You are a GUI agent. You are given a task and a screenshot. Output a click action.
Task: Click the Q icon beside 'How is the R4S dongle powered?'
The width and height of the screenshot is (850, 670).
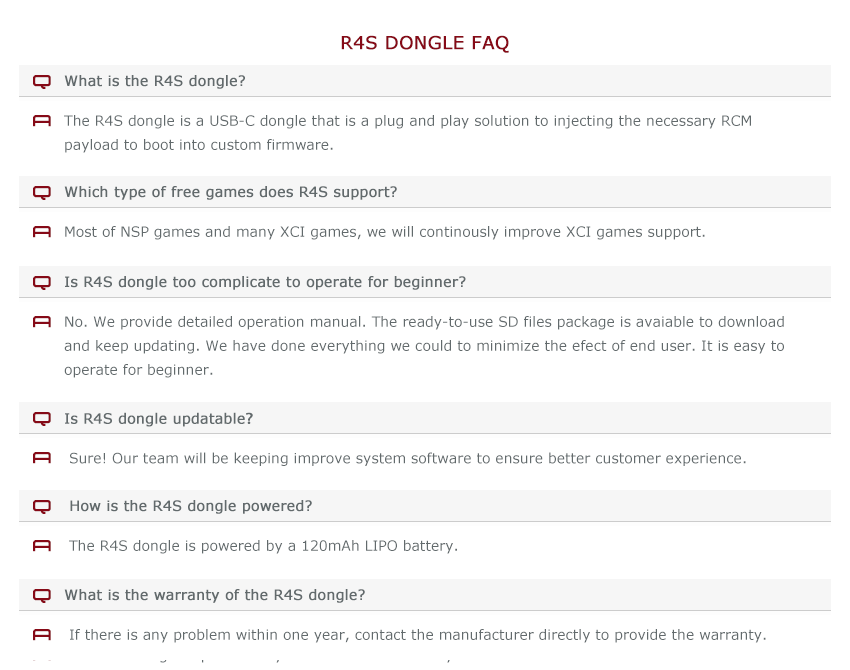pyautogui.click(x=42, y=506)
